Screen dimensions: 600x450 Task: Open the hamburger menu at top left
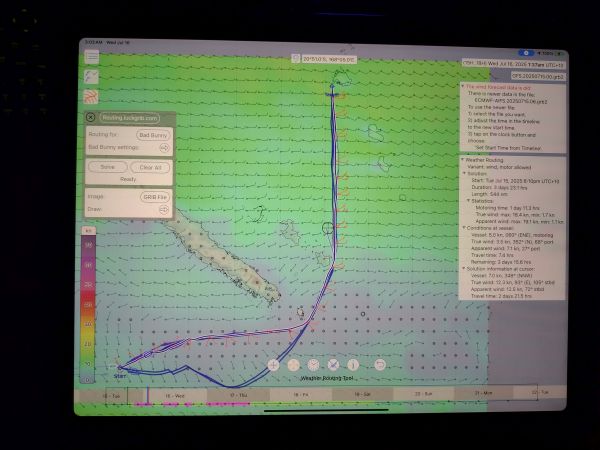coord(92,58)
